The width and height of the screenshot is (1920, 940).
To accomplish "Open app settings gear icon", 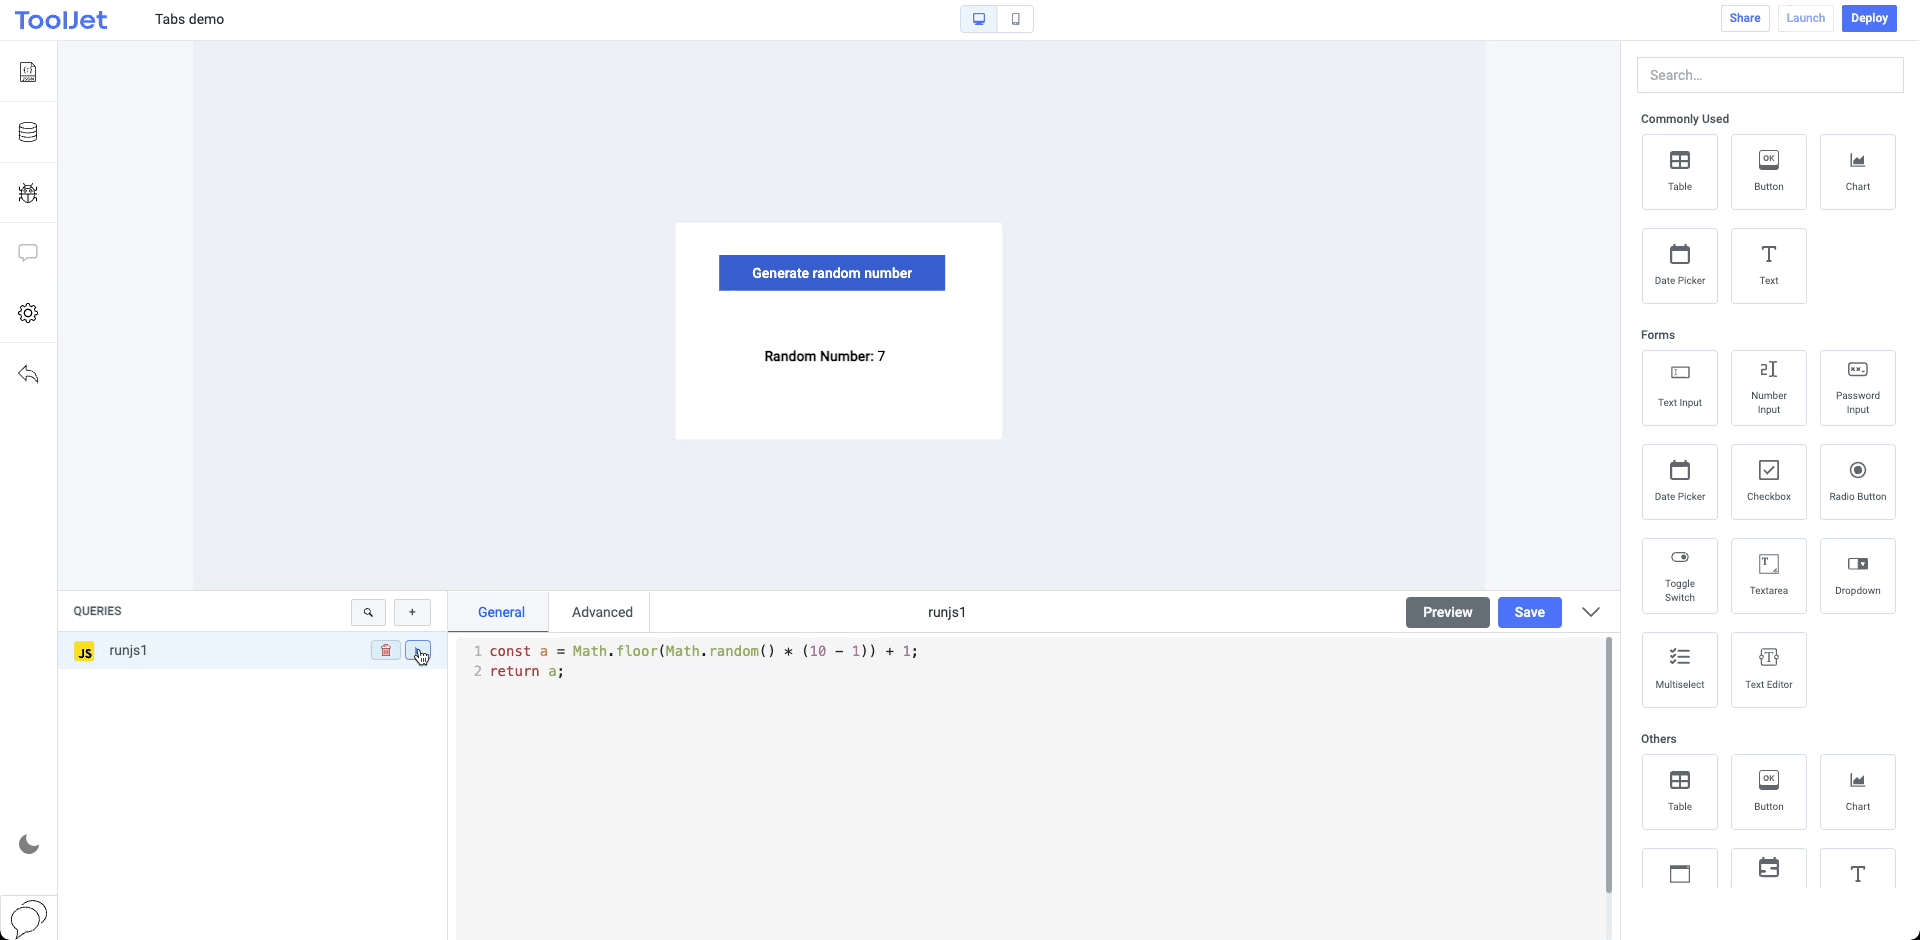I will pyautogui.click(x=28, y=313).
